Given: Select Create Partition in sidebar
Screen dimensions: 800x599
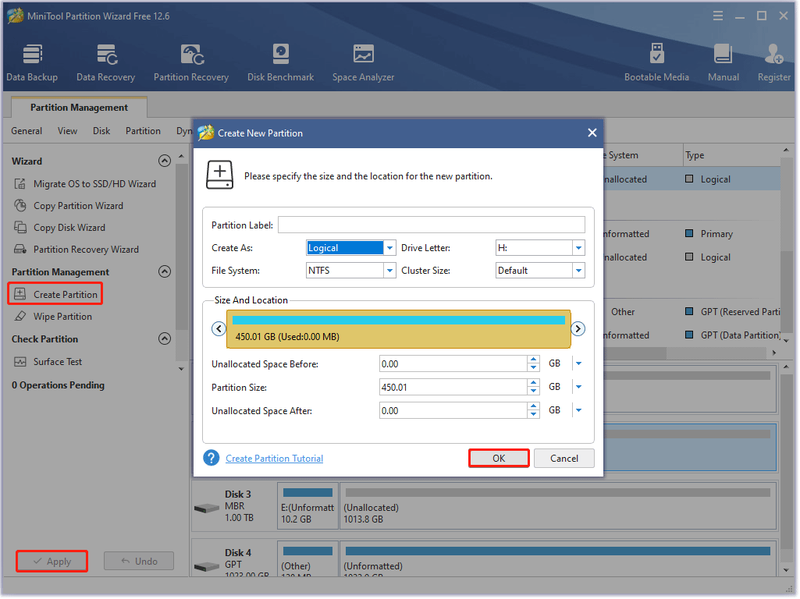Looking at the screenshot, I should click(x=55, y=294).
